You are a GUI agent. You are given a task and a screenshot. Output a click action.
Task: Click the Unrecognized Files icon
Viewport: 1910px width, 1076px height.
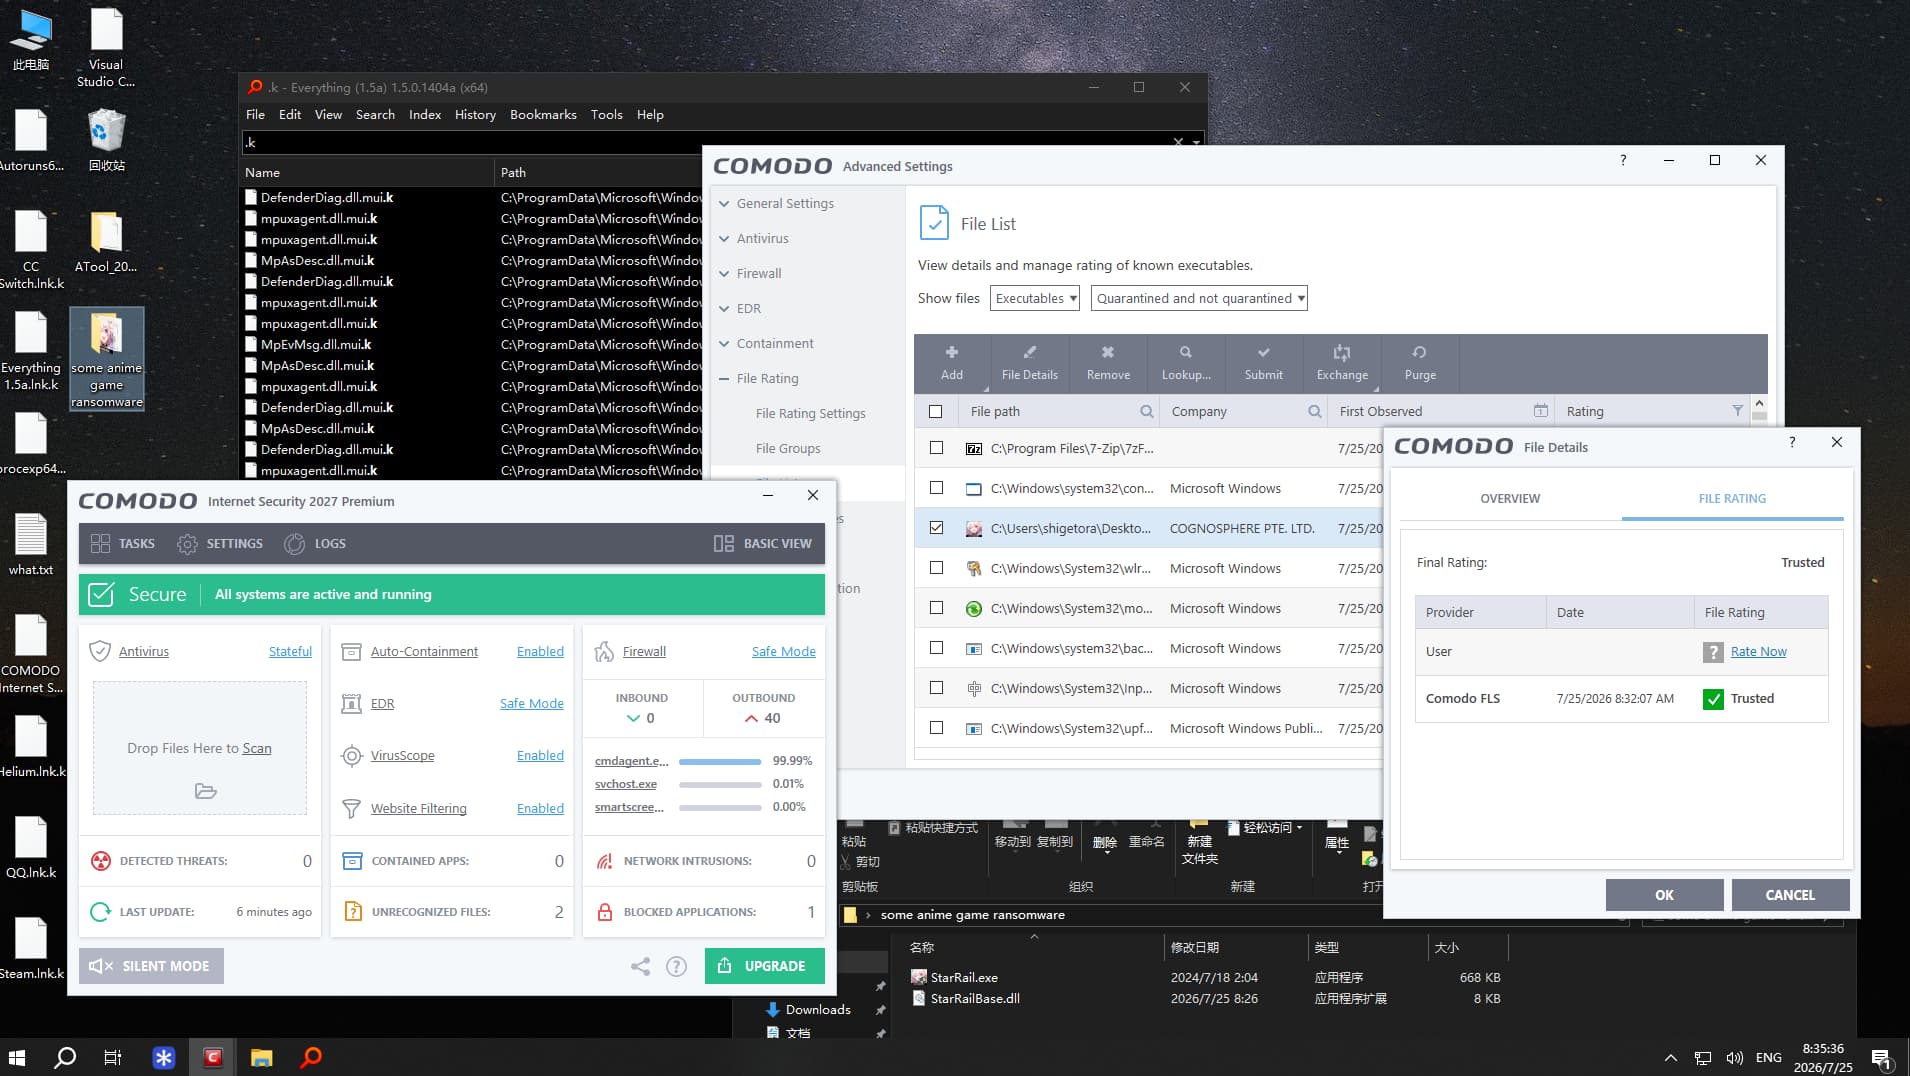tap(352, 912)
